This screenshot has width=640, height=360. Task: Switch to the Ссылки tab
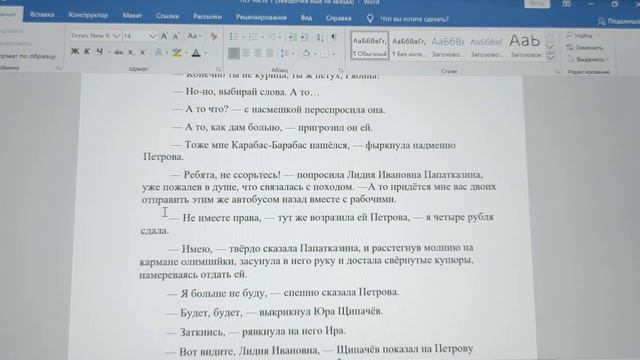[x=167, y=16]
